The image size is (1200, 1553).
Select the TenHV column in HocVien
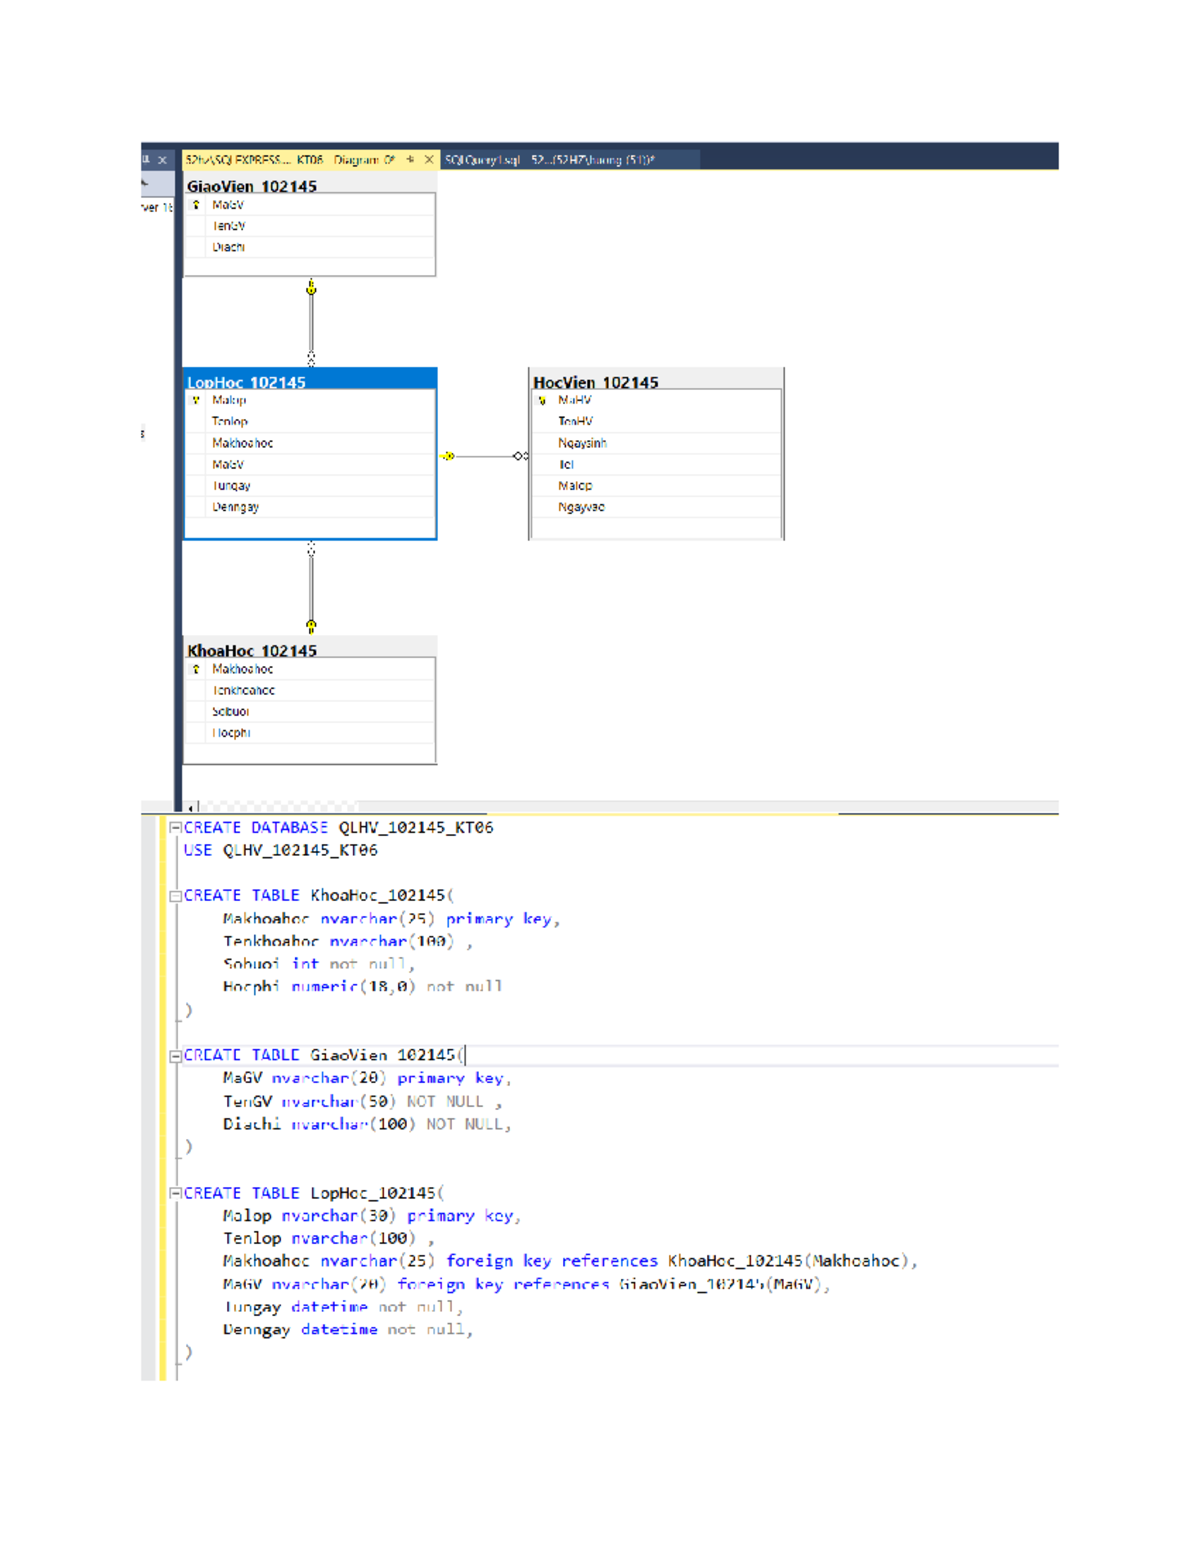coord(656,422)
